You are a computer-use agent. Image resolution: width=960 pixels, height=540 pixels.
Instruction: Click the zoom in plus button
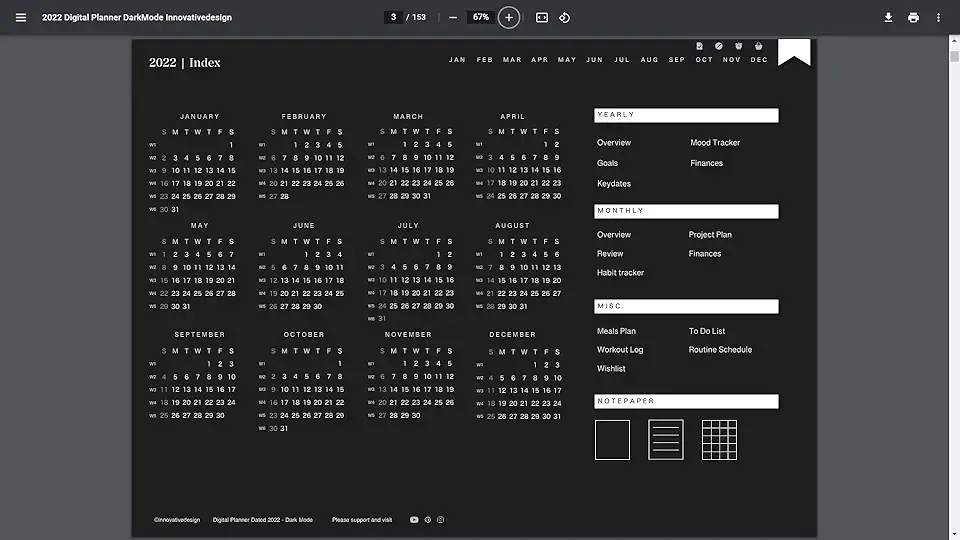point(509,17)
